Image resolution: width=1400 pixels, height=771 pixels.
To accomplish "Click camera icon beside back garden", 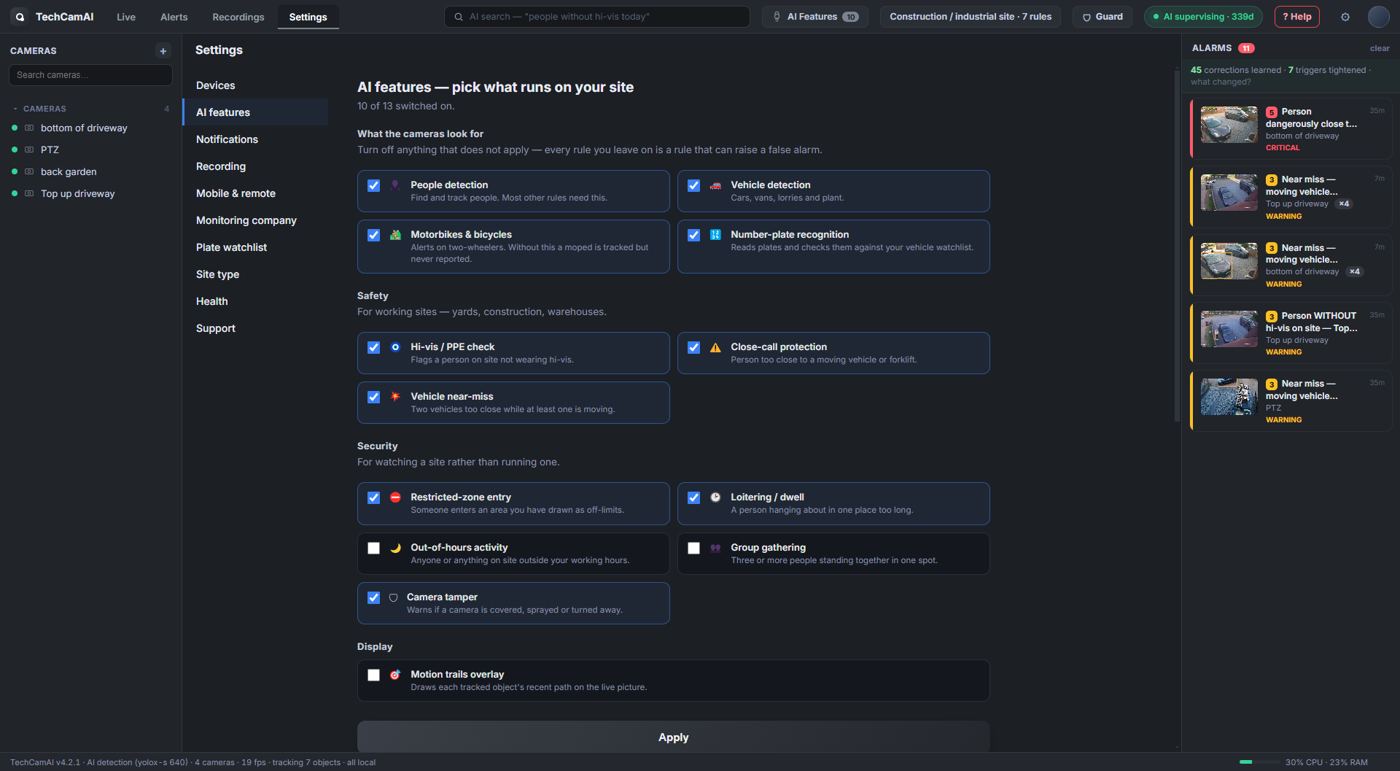I will pos(29,172).
